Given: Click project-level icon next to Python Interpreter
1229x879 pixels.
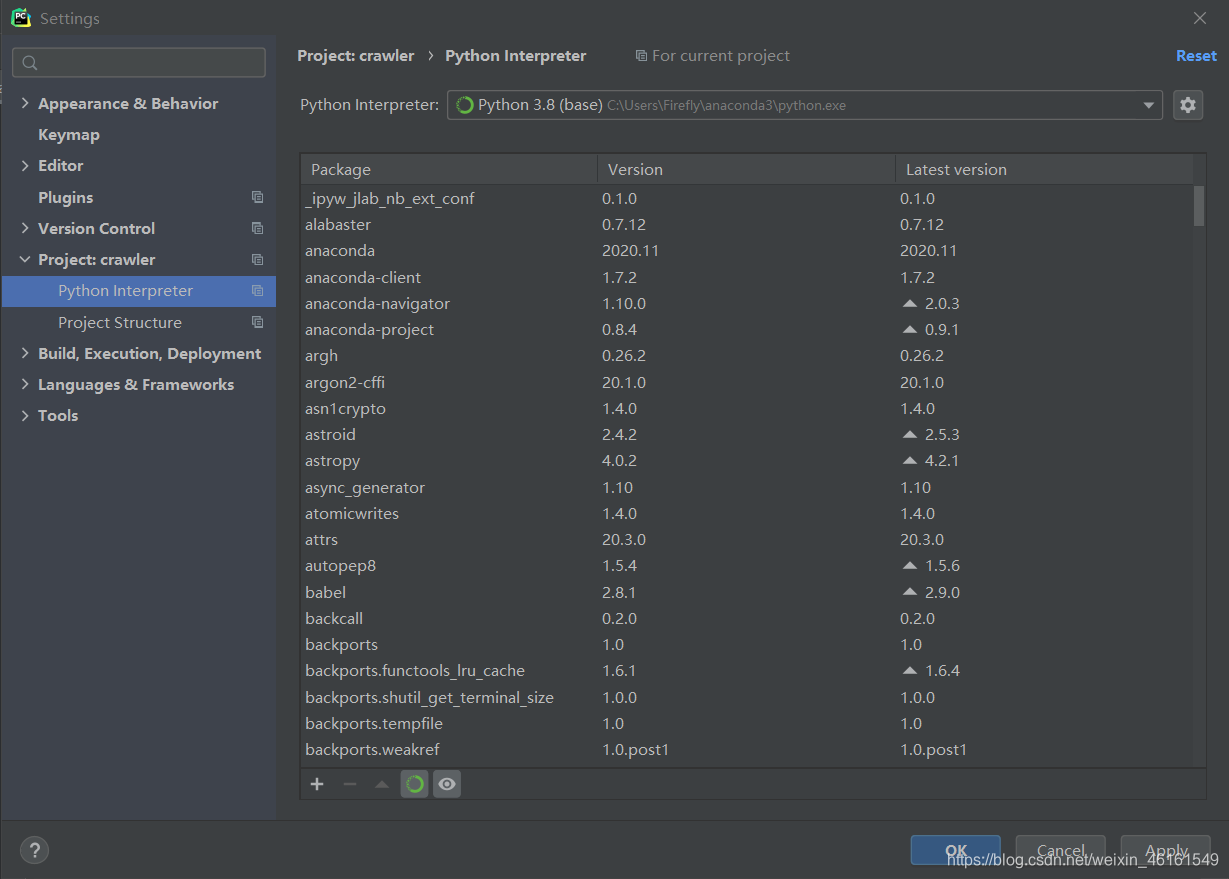Looking at the screenshot, I should (257, 291).
